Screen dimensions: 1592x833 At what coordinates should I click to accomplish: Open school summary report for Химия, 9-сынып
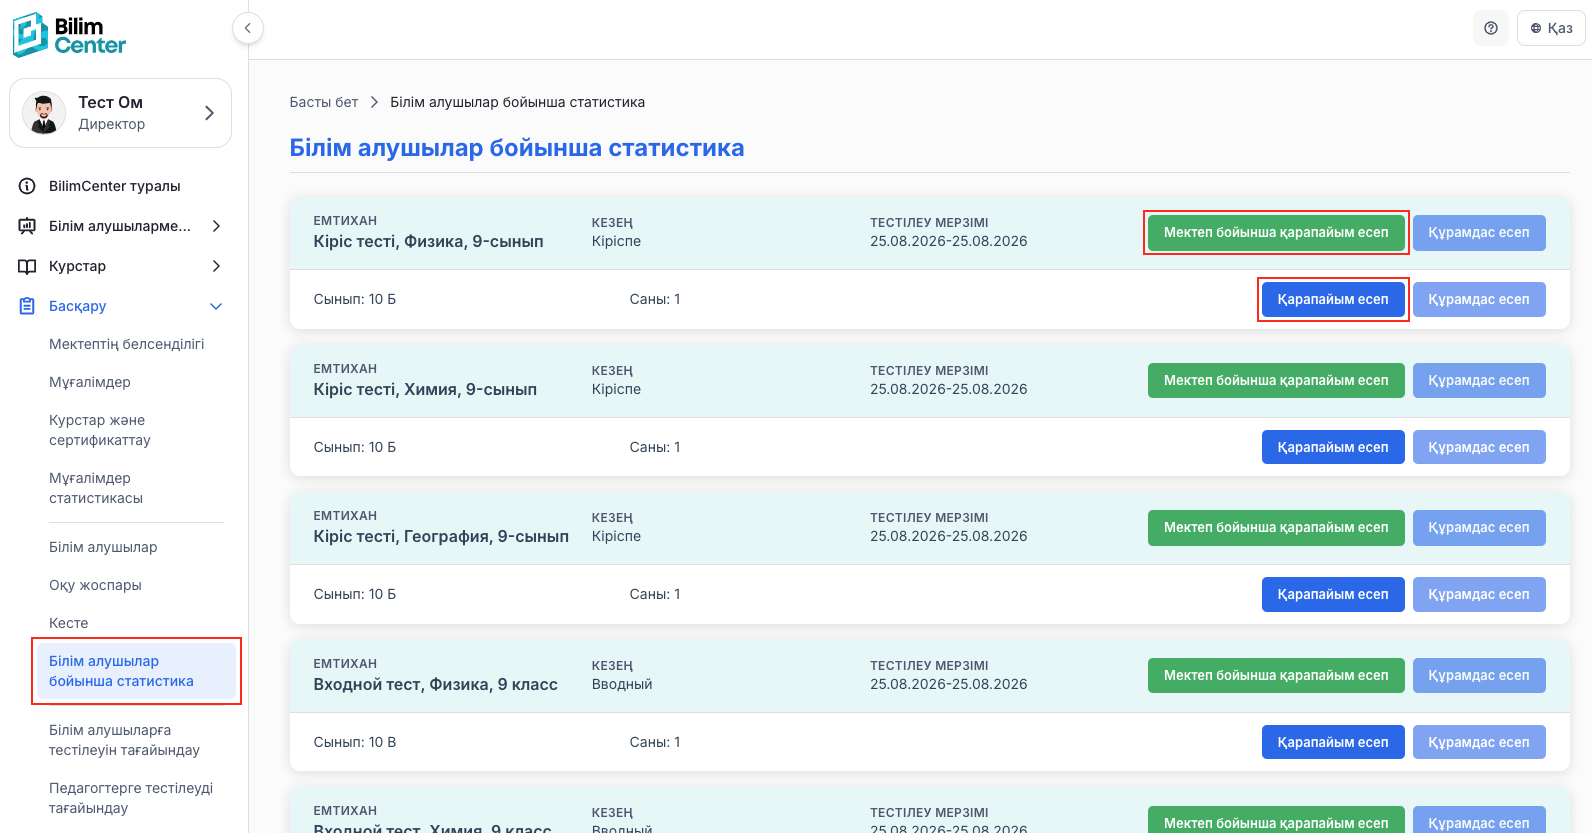click(x=1276, y=381)
